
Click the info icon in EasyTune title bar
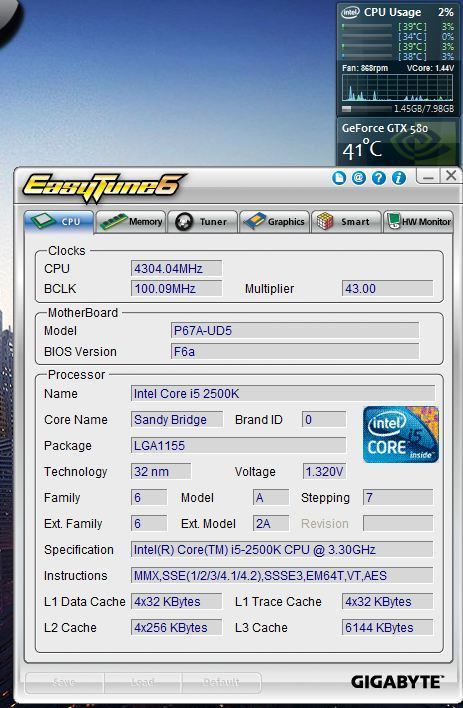398,177
